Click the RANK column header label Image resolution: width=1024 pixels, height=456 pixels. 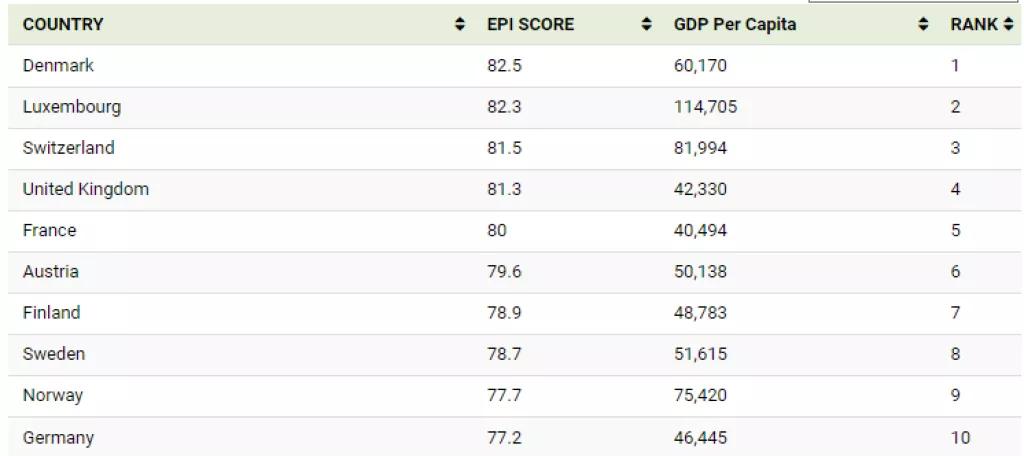pos(973,24)
